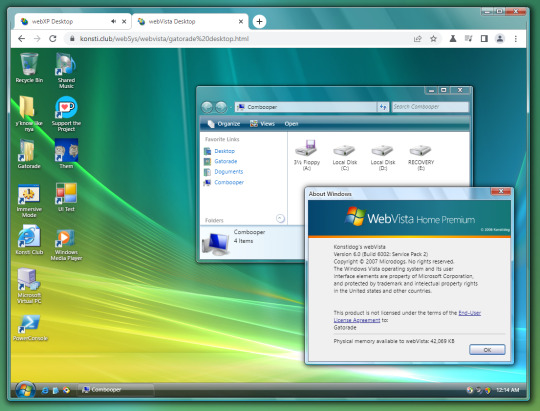The image size is (540, 411).
Task: Open the Konsti Club shortcut
Action: click(29, 240)
